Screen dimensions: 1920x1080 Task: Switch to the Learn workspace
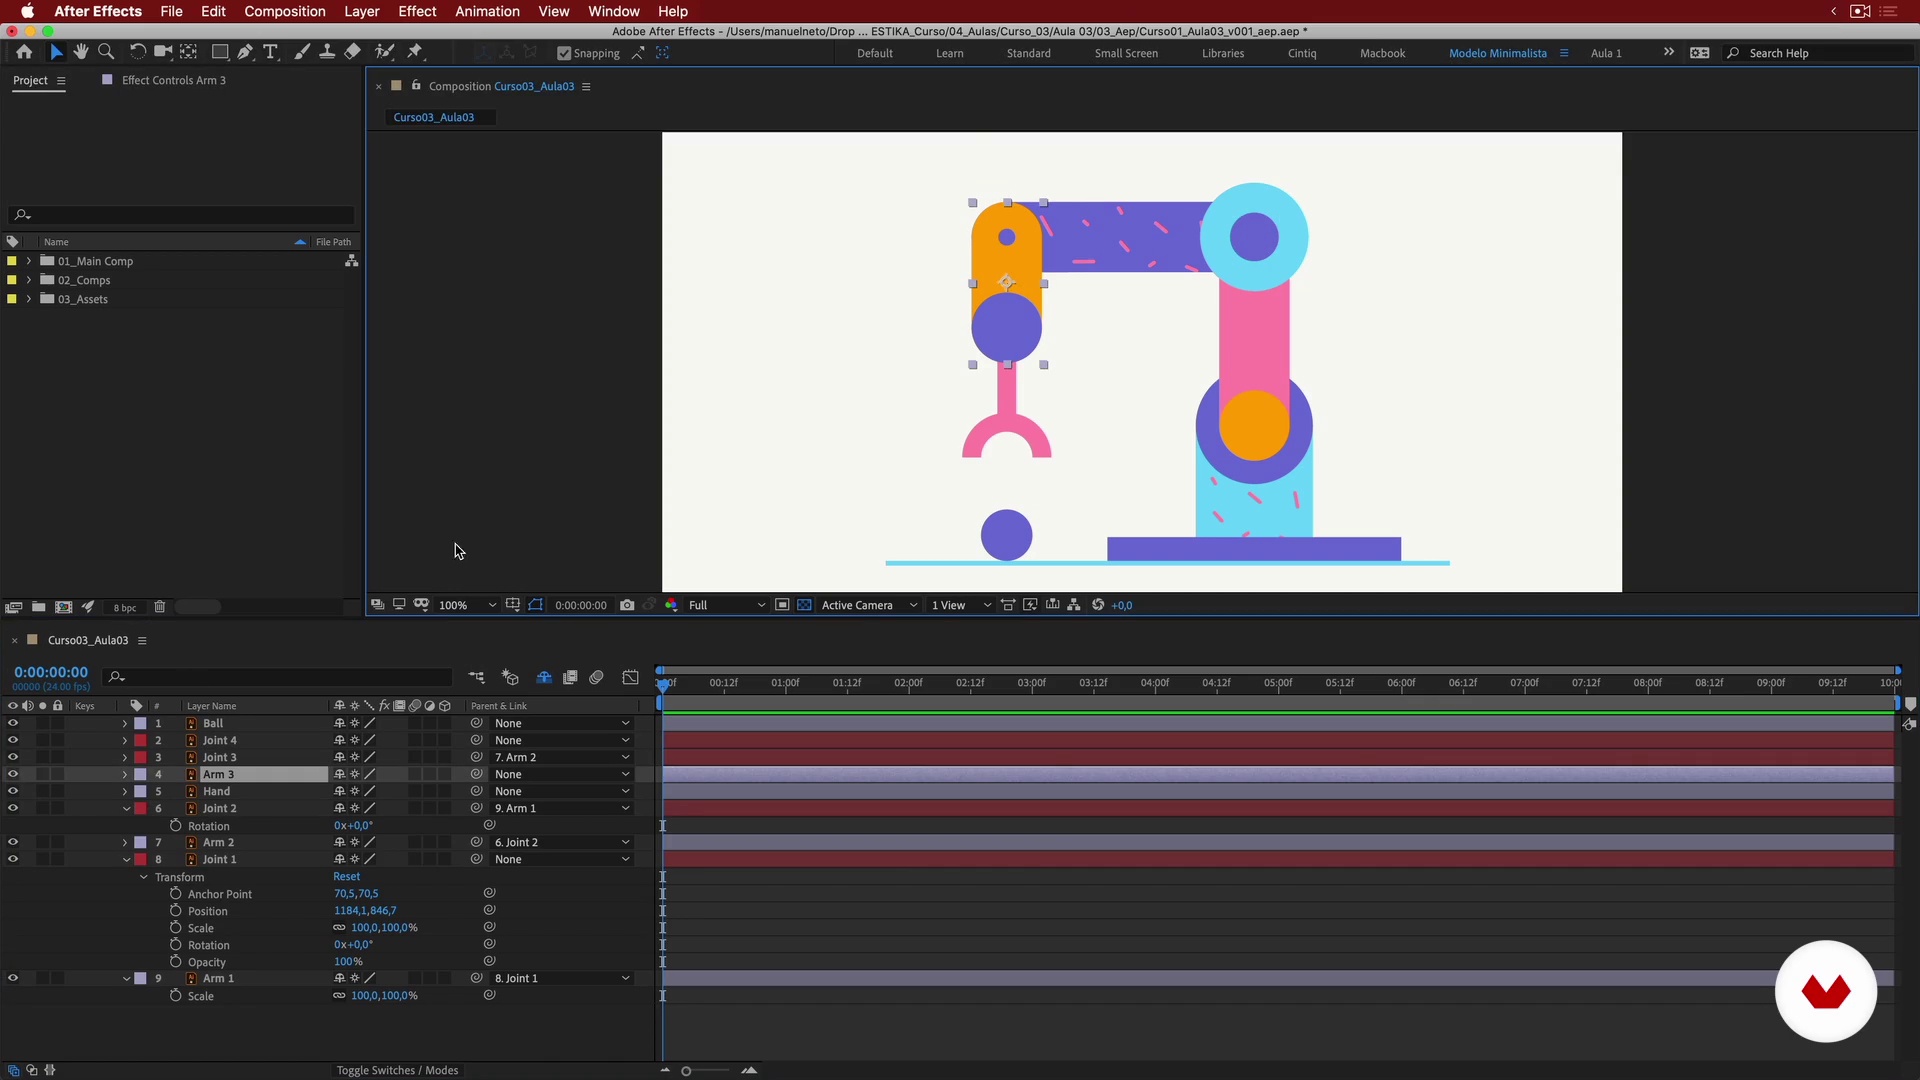949,53
